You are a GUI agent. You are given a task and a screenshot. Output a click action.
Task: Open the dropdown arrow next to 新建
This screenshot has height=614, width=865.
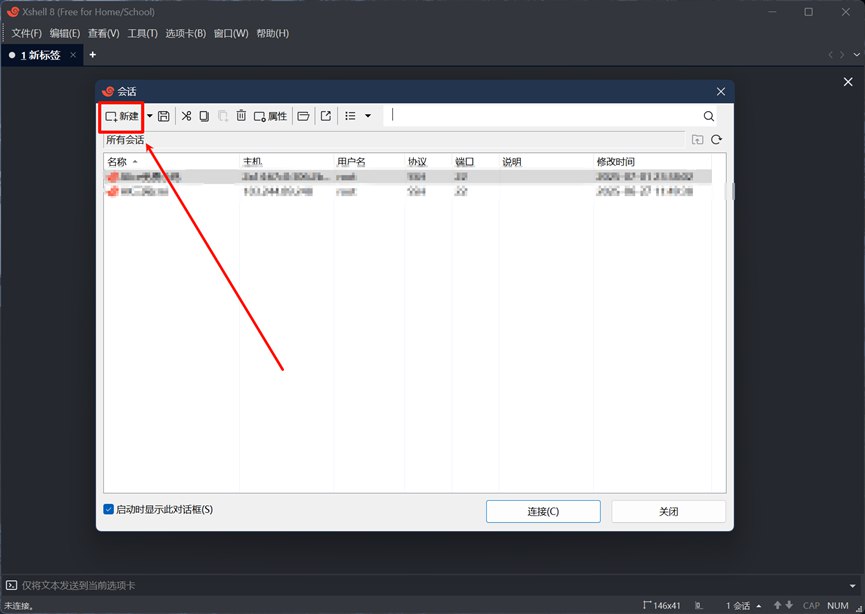click(x=148, y=115)
